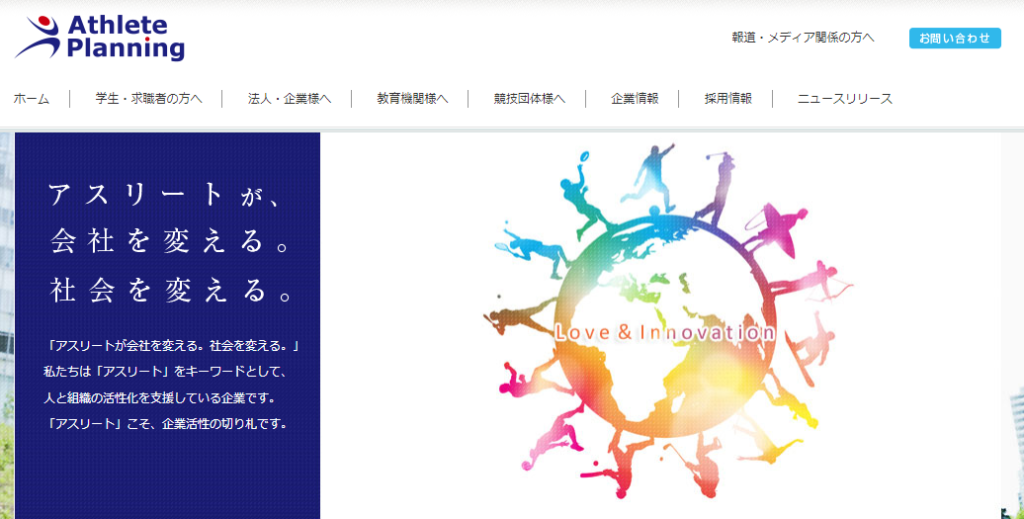
Task: Click the red-and-blue athlete figure in logo
Action: point(39,37)
